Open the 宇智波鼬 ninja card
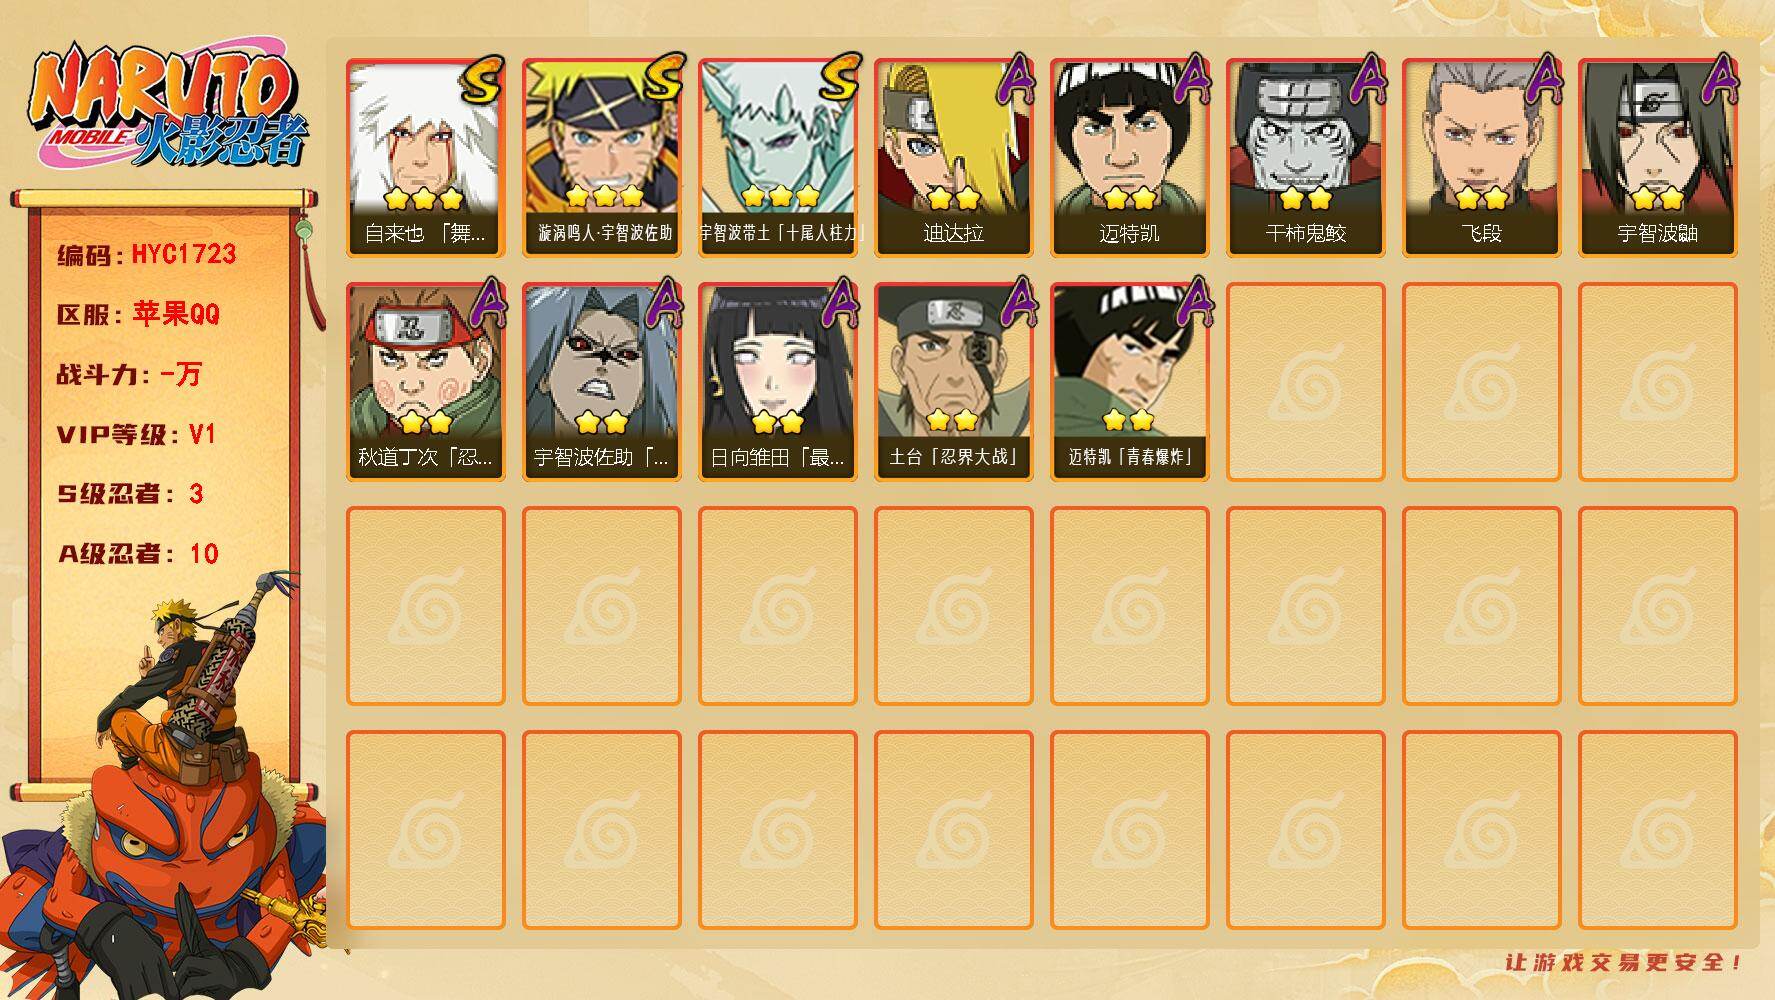1775x1000 pixels. (1658, 158)
